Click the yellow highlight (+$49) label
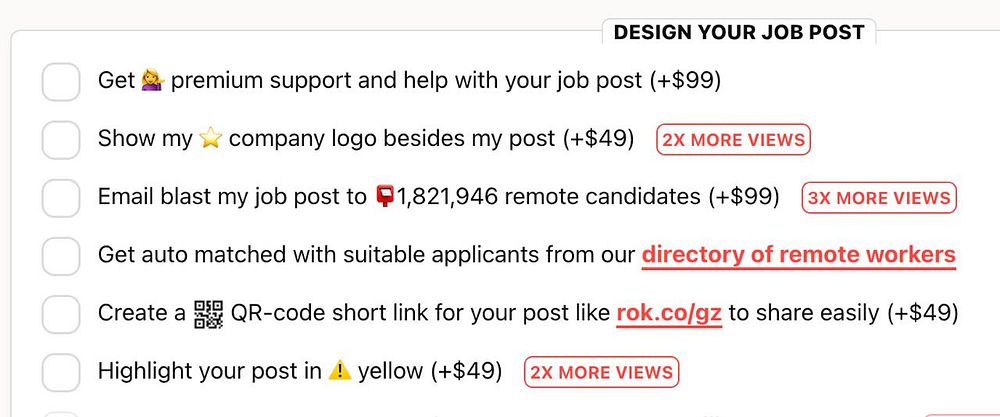This screenshot has width=1000, height=417. [x=300, y=371]
